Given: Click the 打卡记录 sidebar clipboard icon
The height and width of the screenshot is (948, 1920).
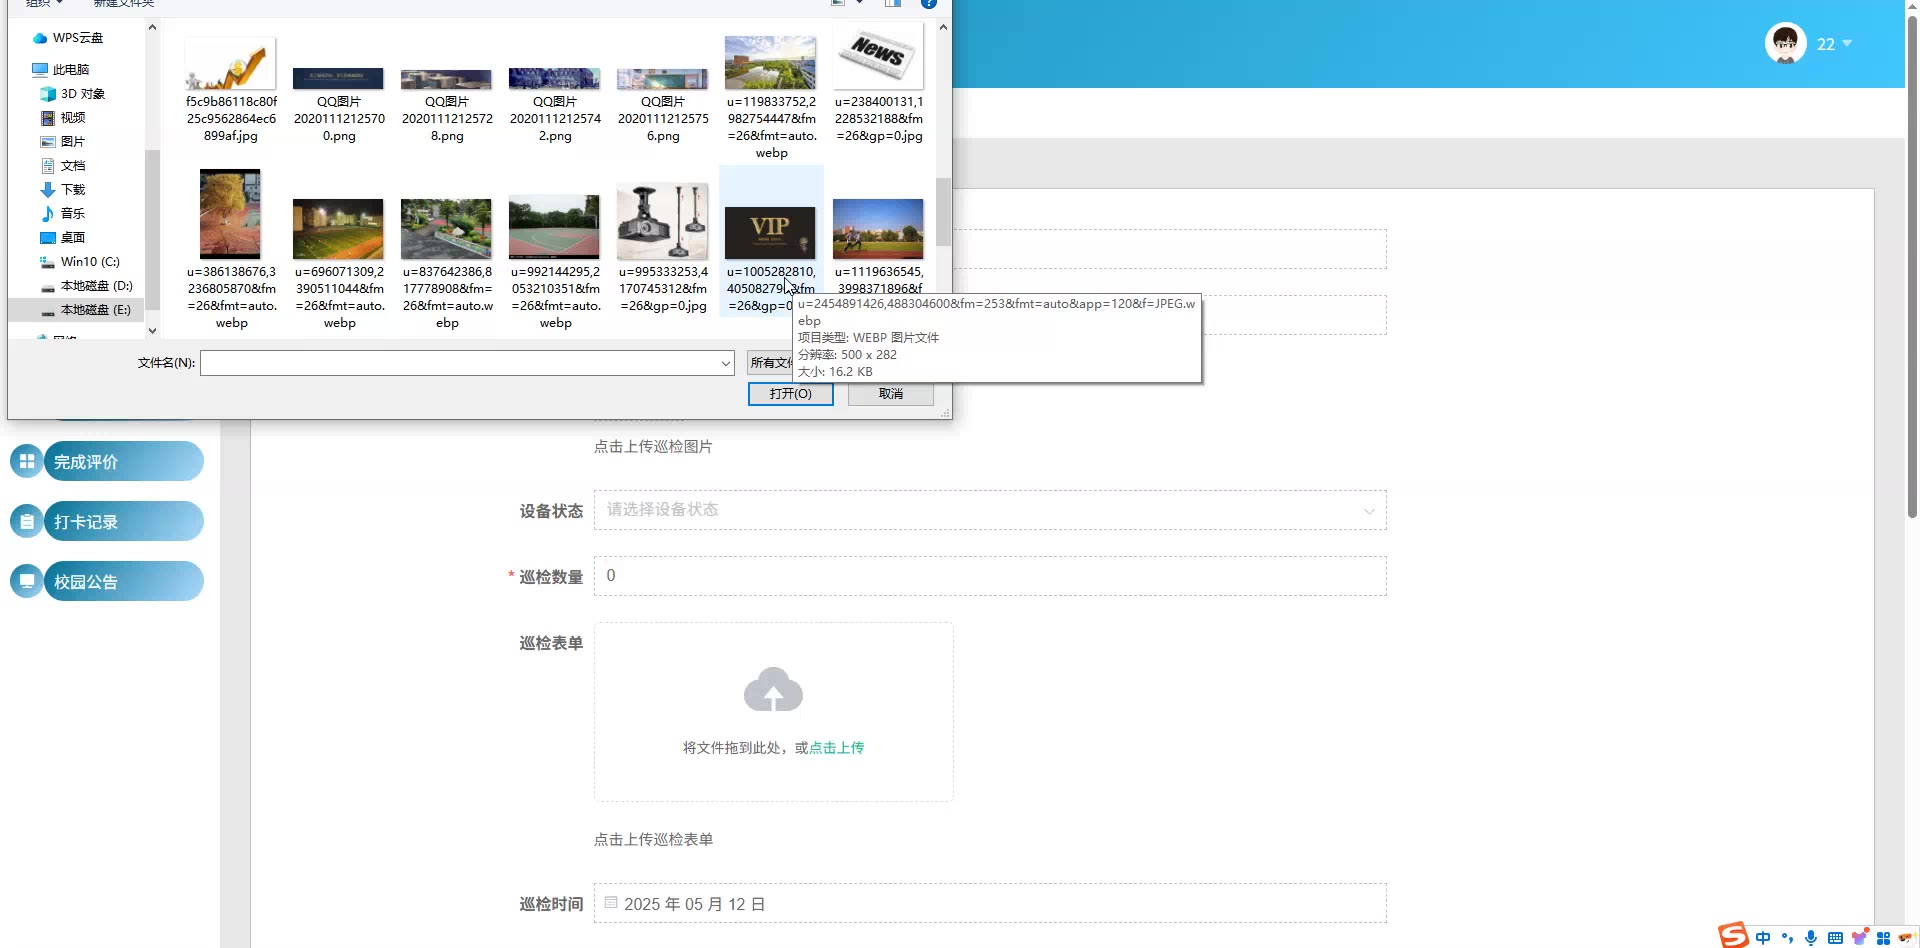Looking at the screenshot, I should 27,521.
